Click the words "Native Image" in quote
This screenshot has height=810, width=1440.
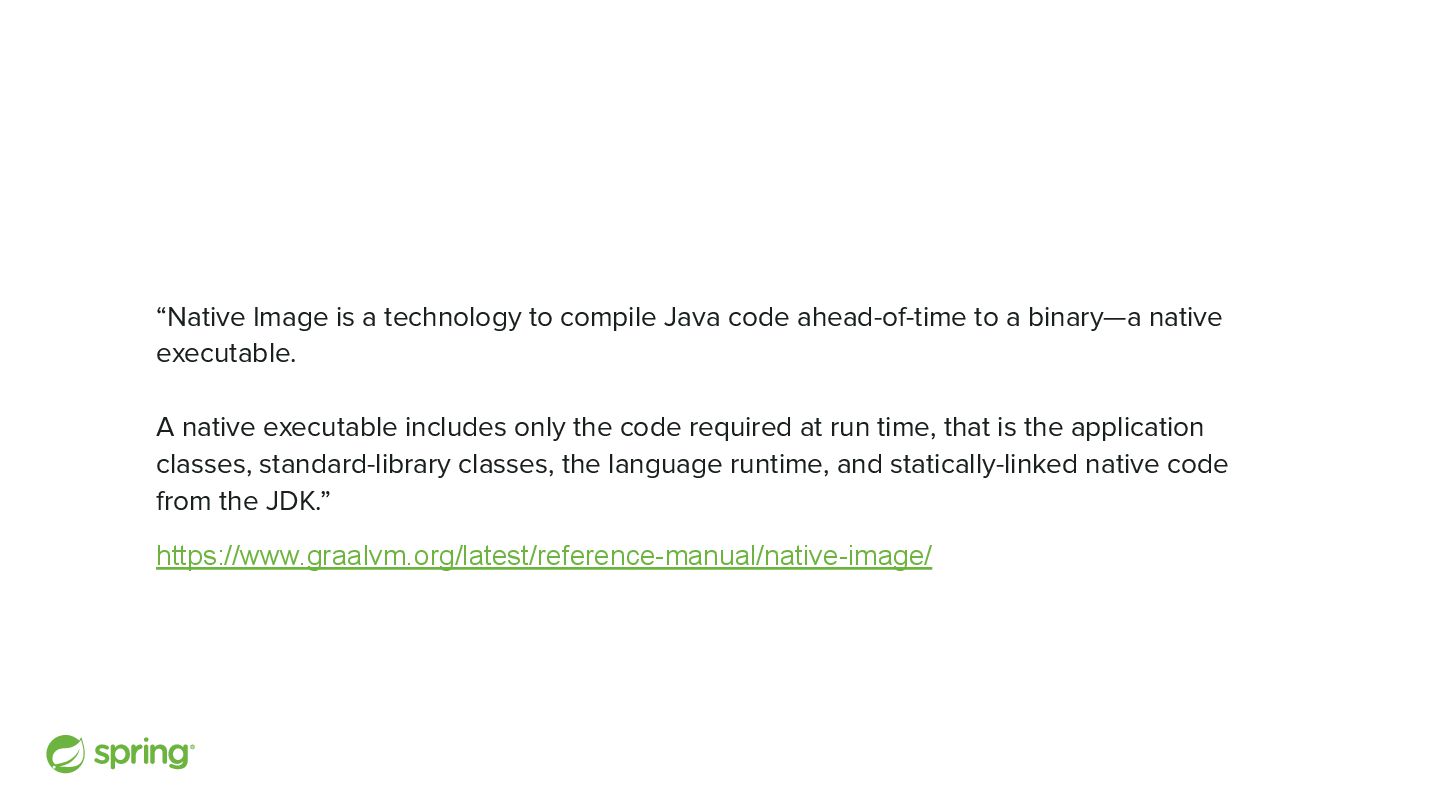coord(248,317)
